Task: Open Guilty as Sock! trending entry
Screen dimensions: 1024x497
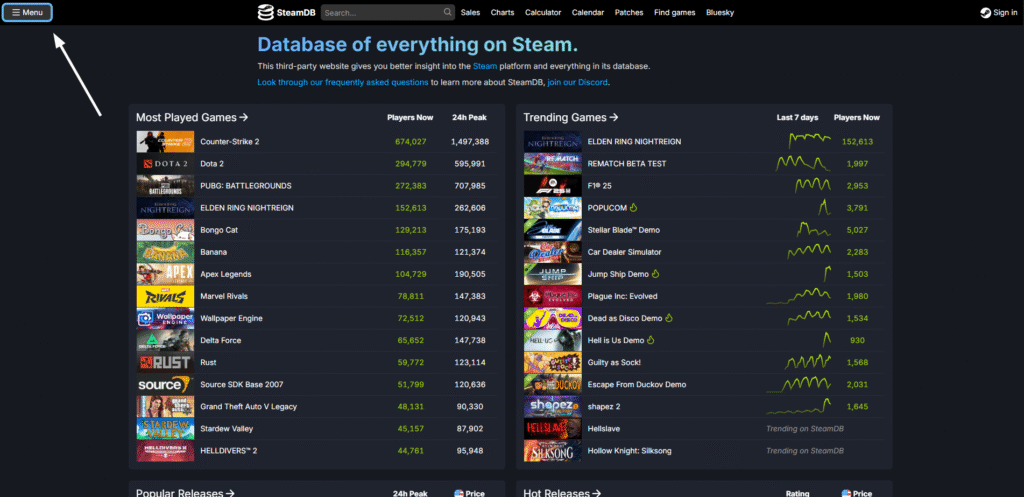Action: tap(614, 362)
